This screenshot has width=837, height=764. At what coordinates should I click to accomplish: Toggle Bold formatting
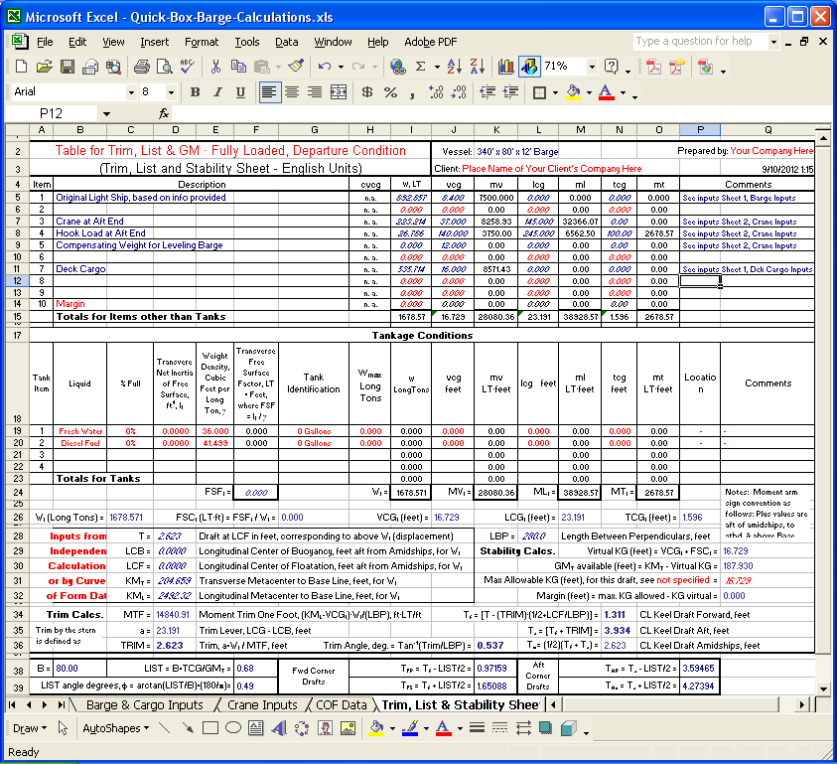click(x=195, y=92)
